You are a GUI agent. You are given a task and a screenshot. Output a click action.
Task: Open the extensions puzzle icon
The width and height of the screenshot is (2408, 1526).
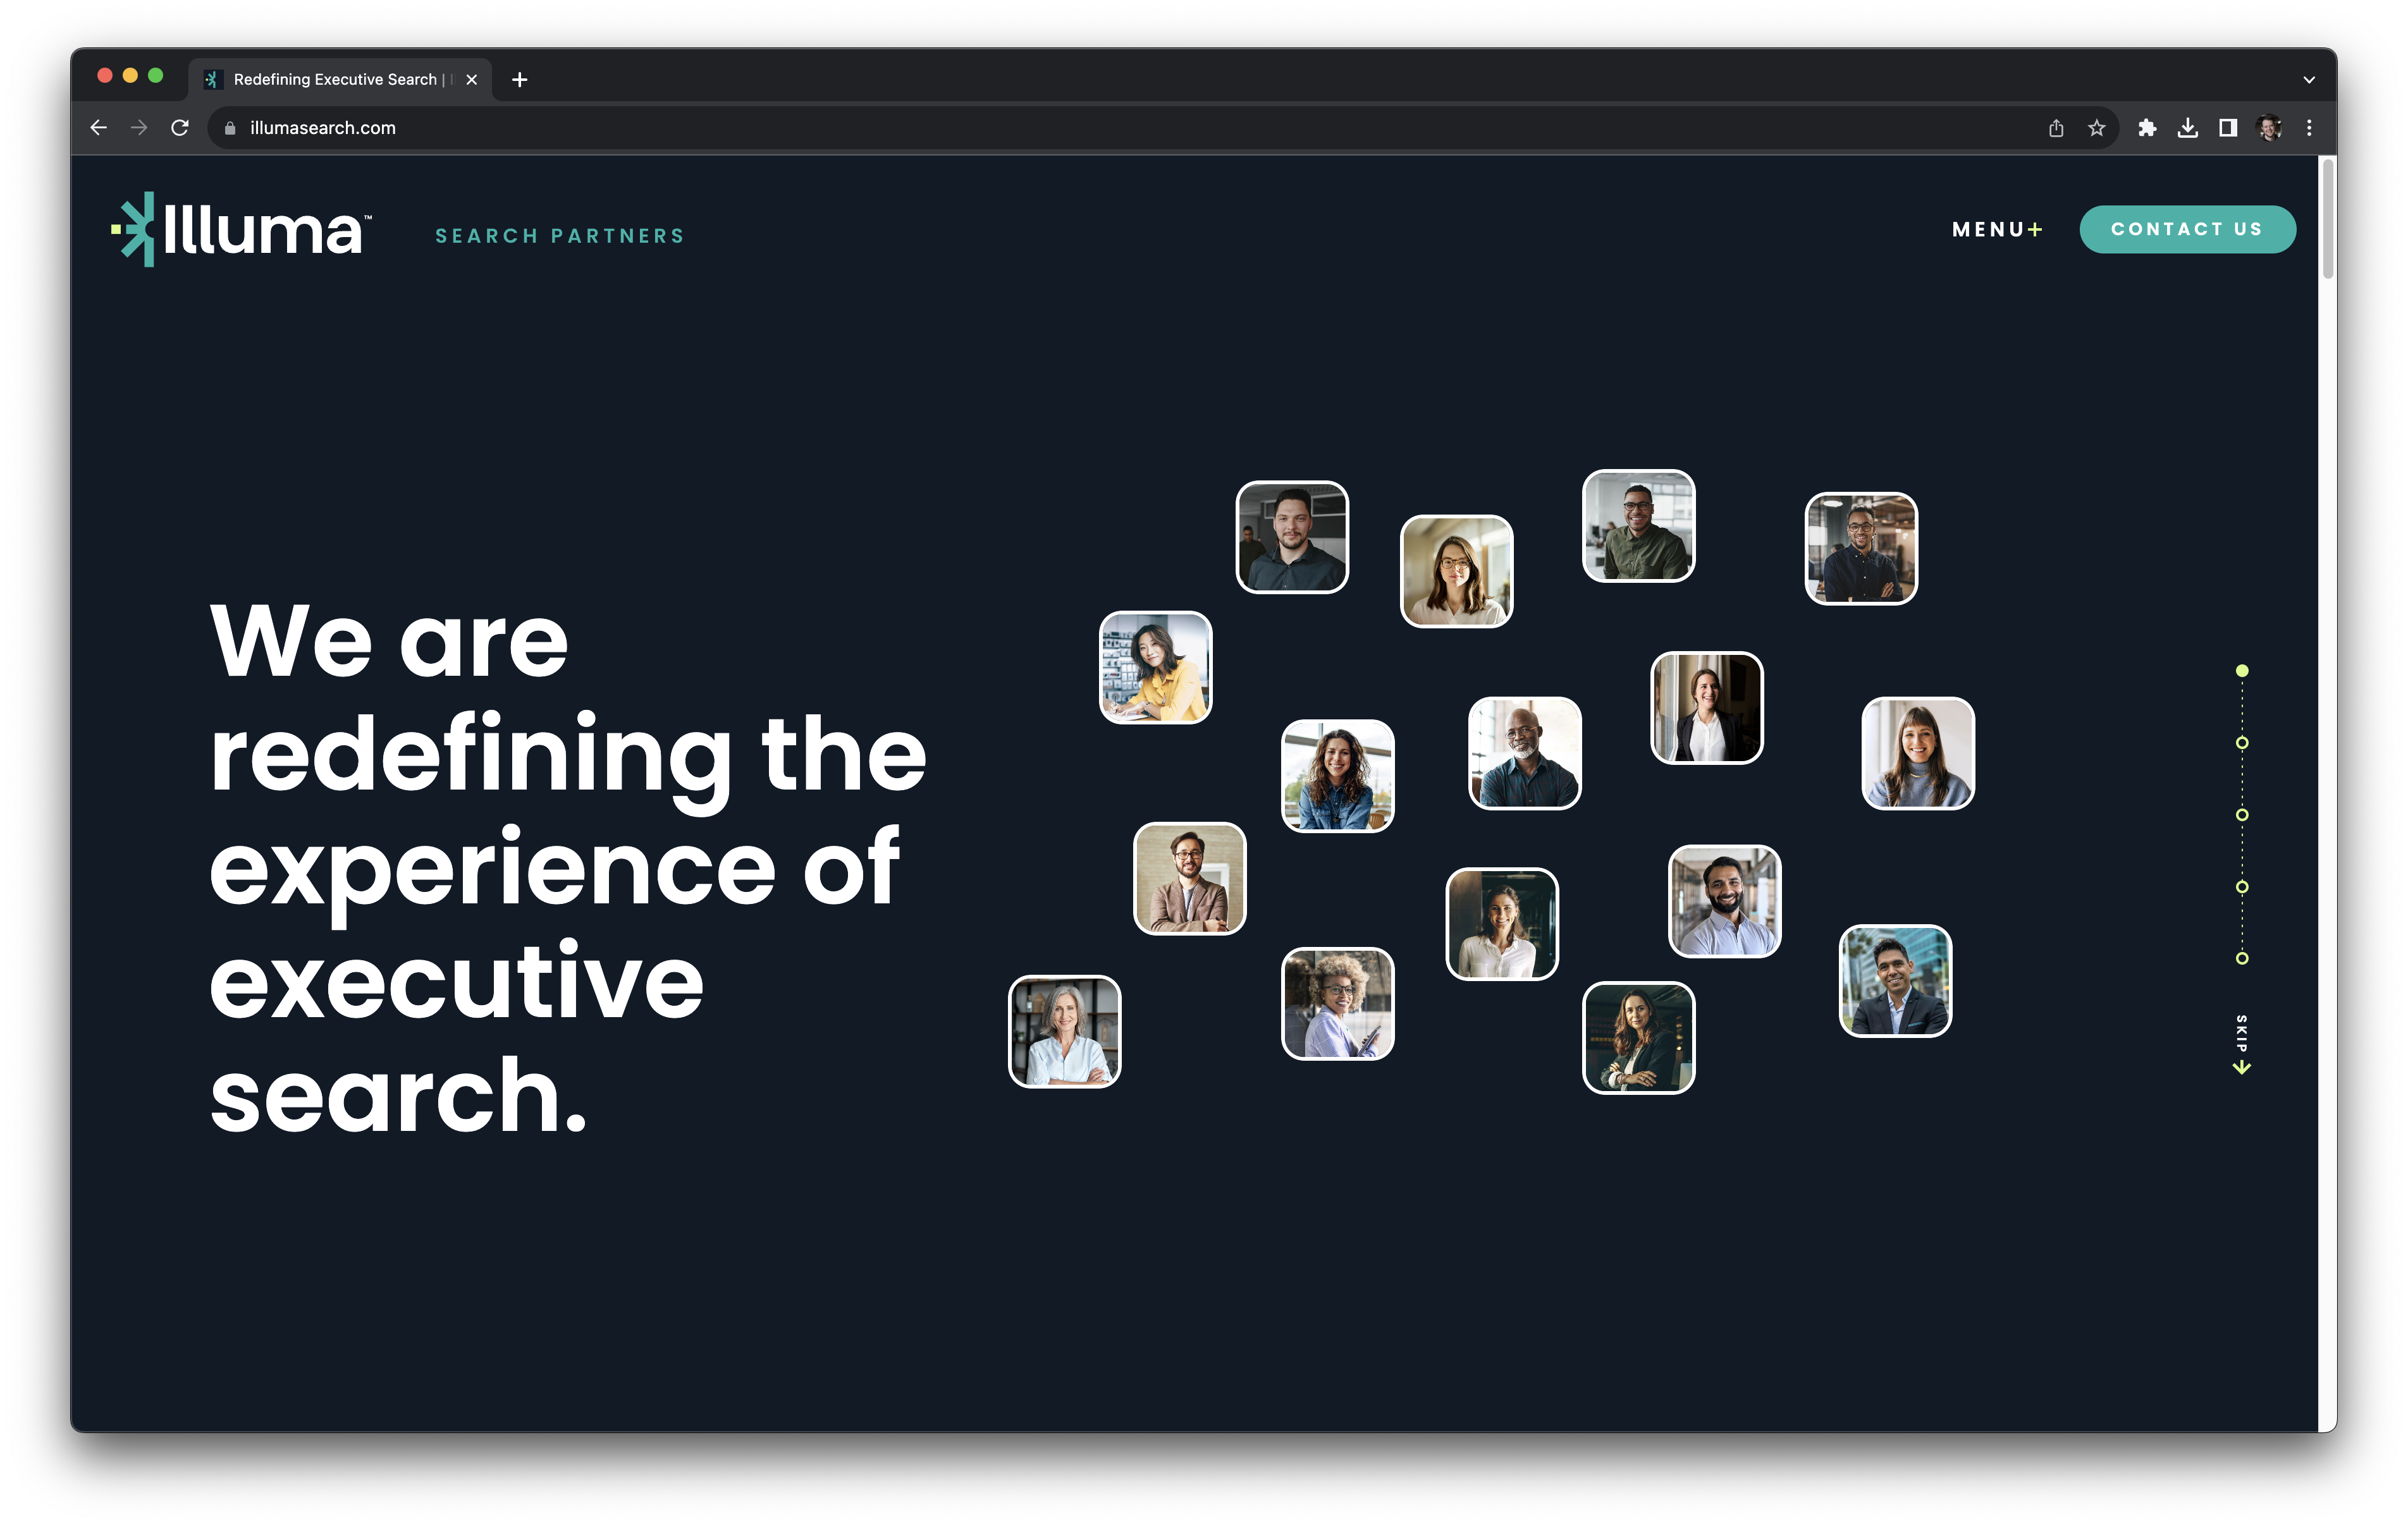click(2146, 128)
